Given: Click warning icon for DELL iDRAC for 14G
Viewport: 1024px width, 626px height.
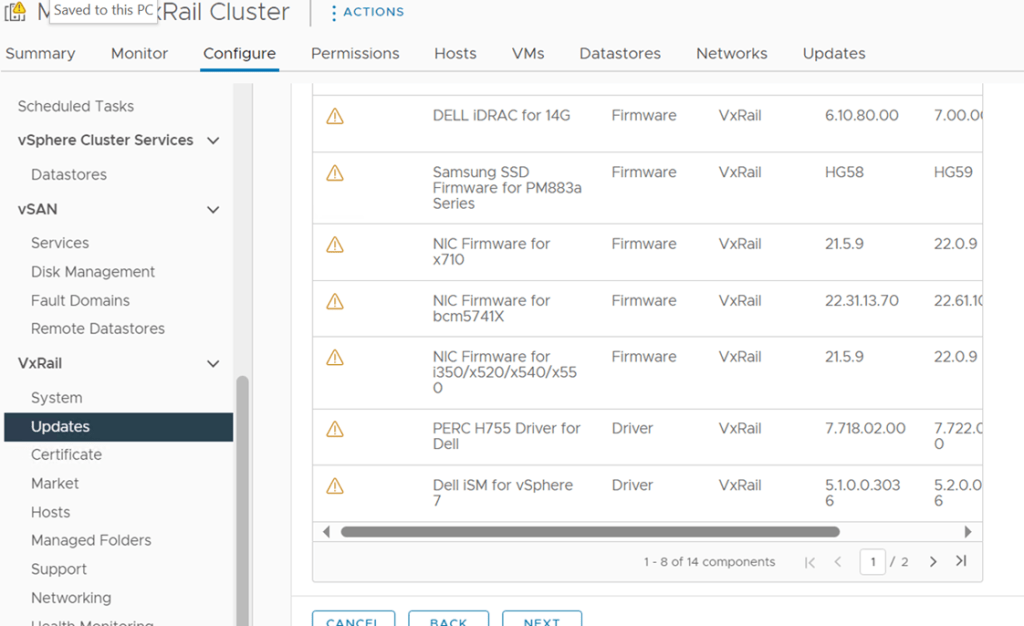Looking at the screenshot, I should [335, 116].
